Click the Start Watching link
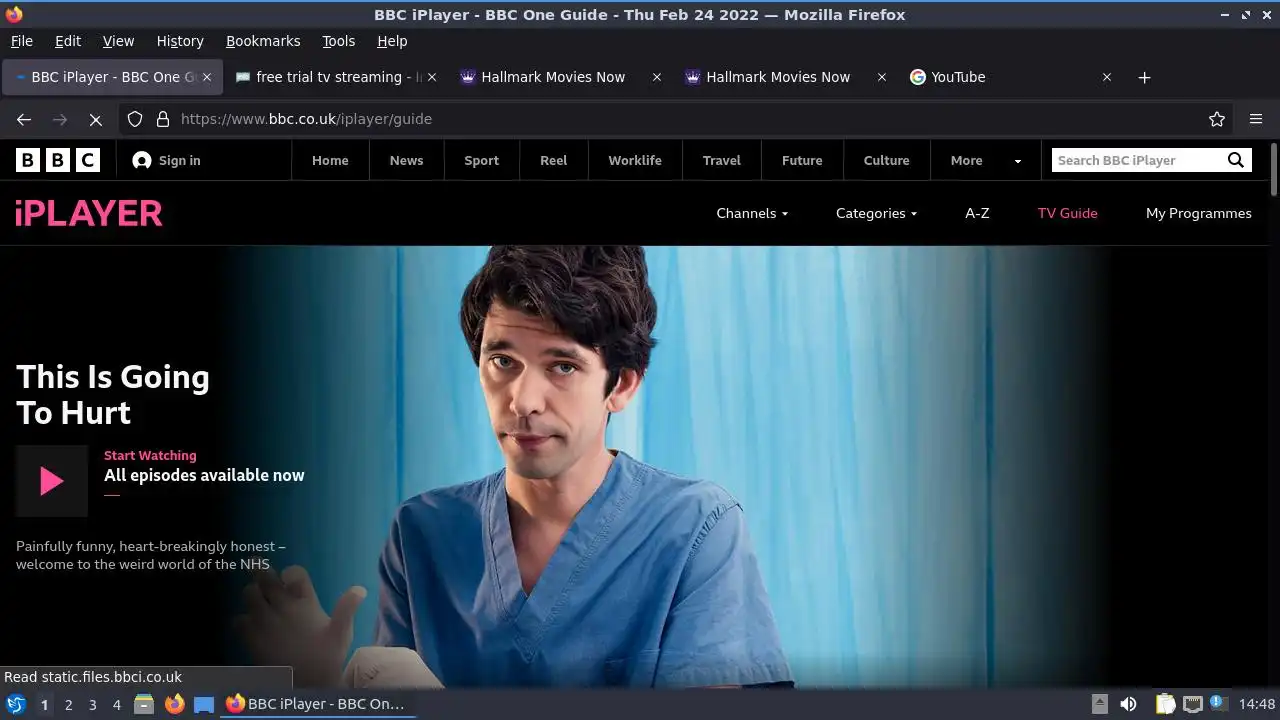 pyautogui.click(x=150, y=455)
